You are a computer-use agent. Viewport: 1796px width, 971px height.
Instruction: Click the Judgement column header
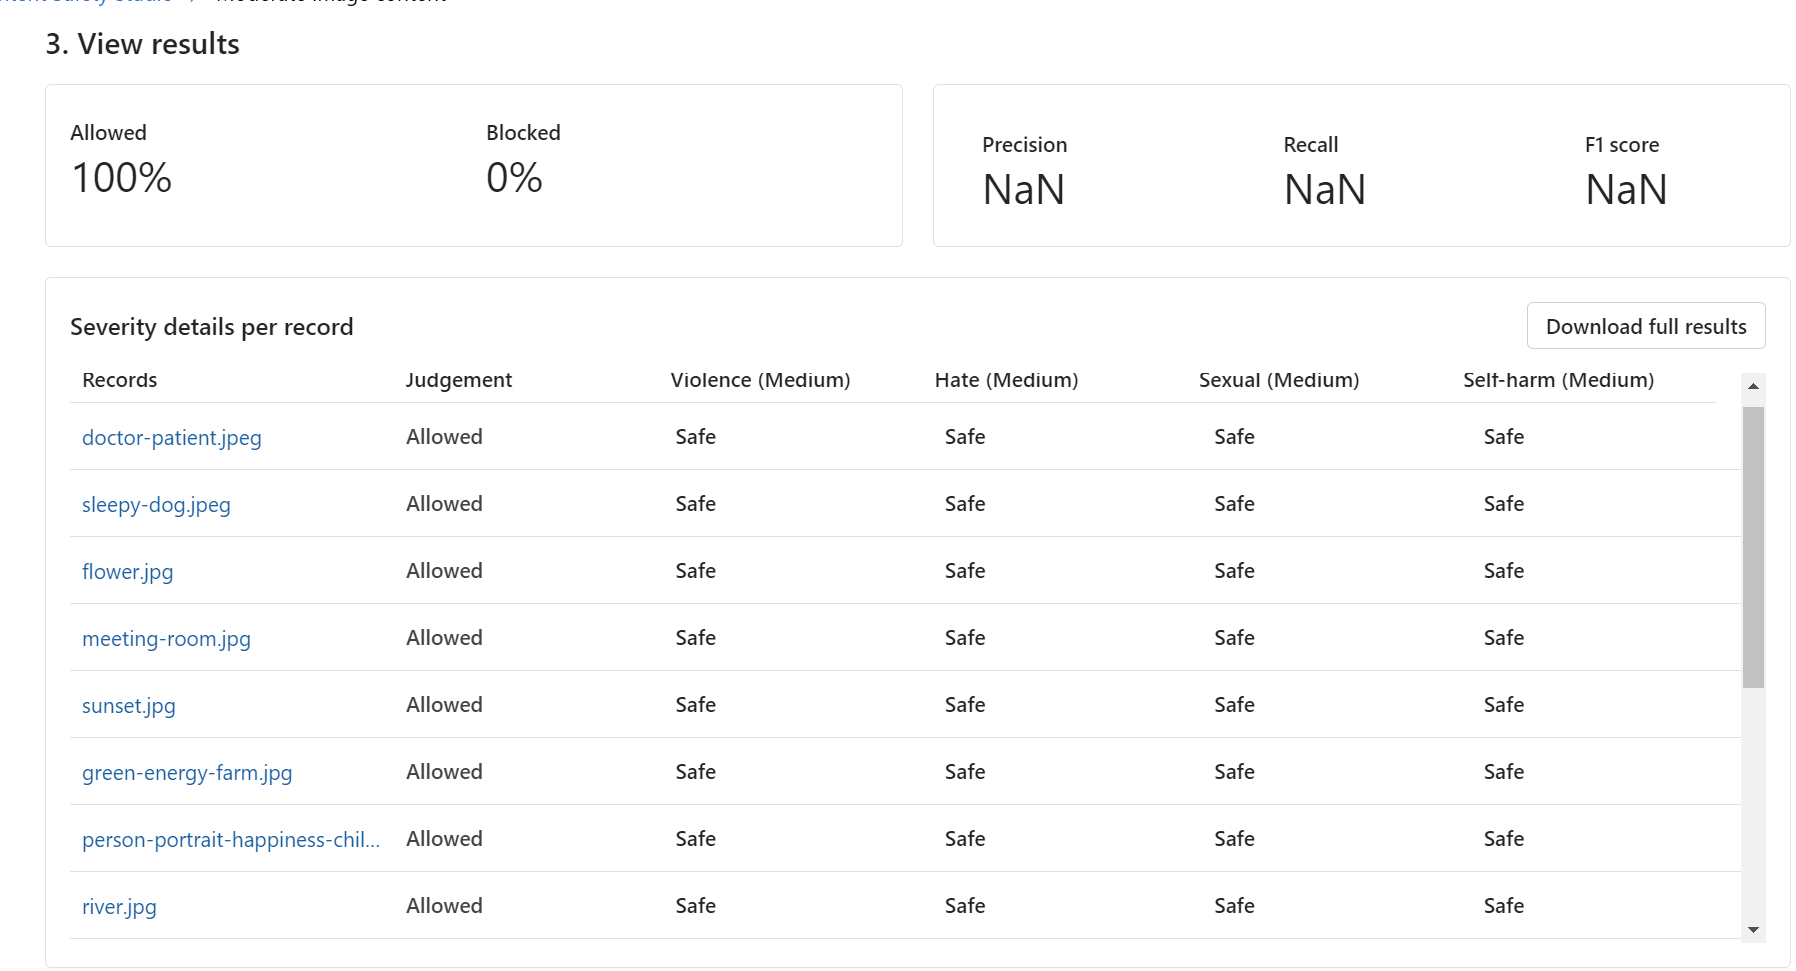click(458, 380)
